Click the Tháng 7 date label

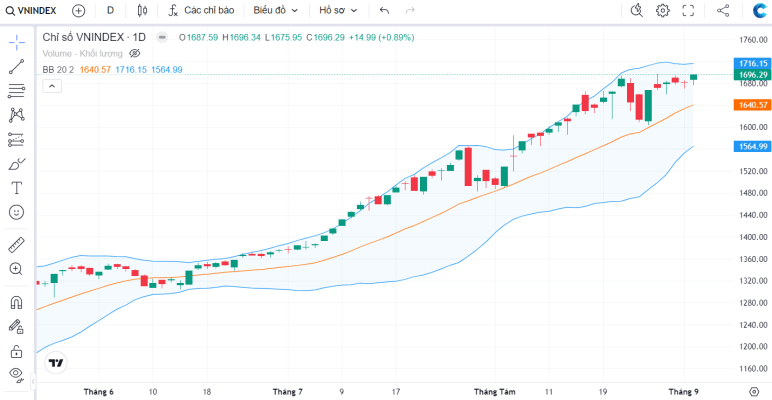(288, 392)
